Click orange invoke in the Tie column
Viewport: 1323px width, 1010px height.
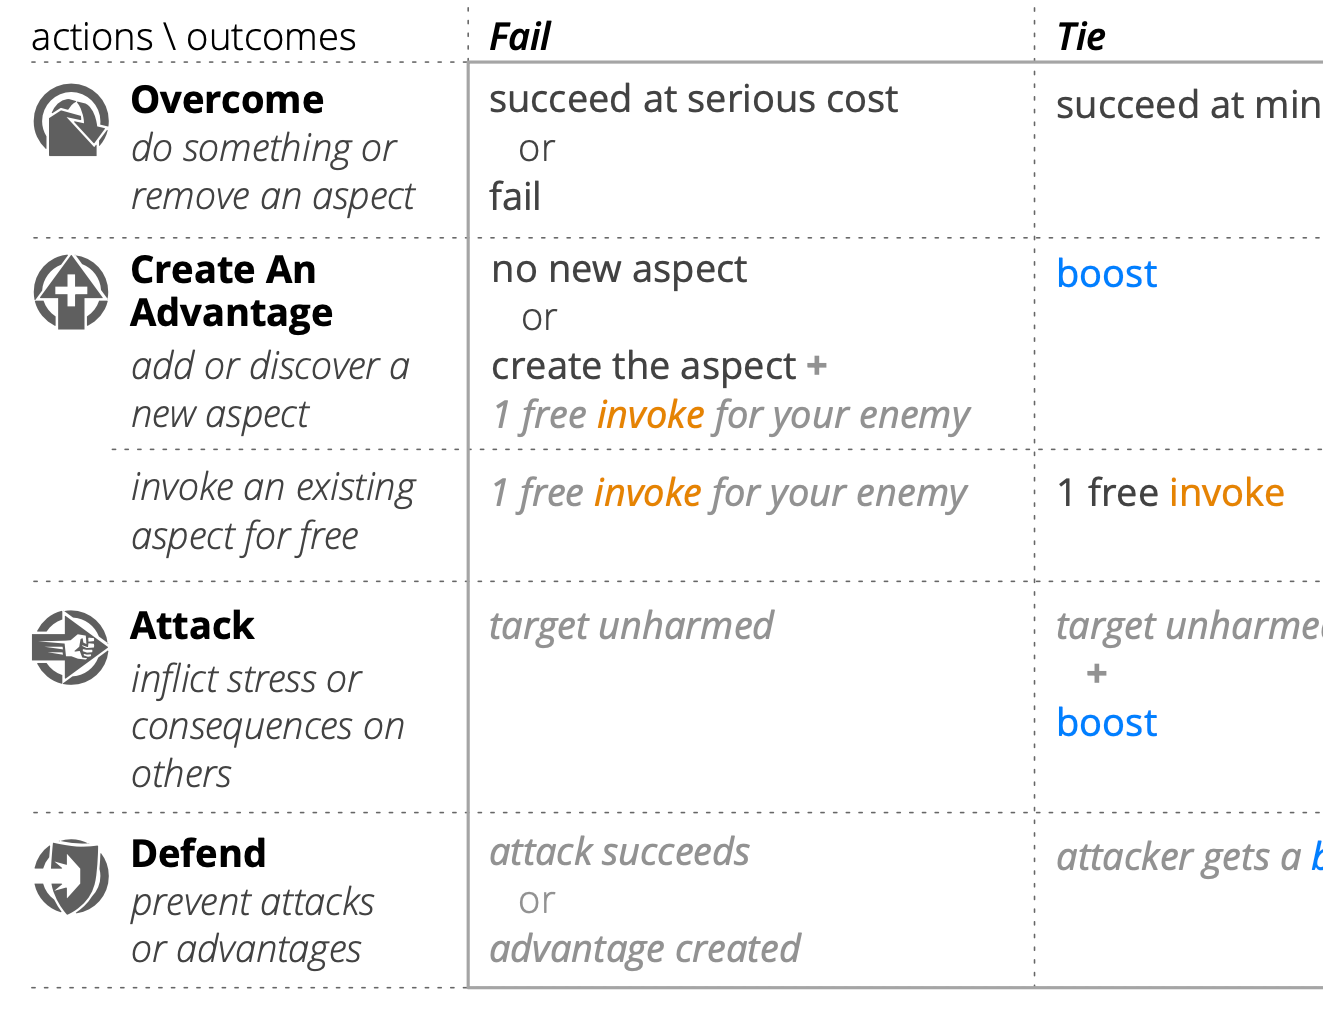[x=1226, y=493]
